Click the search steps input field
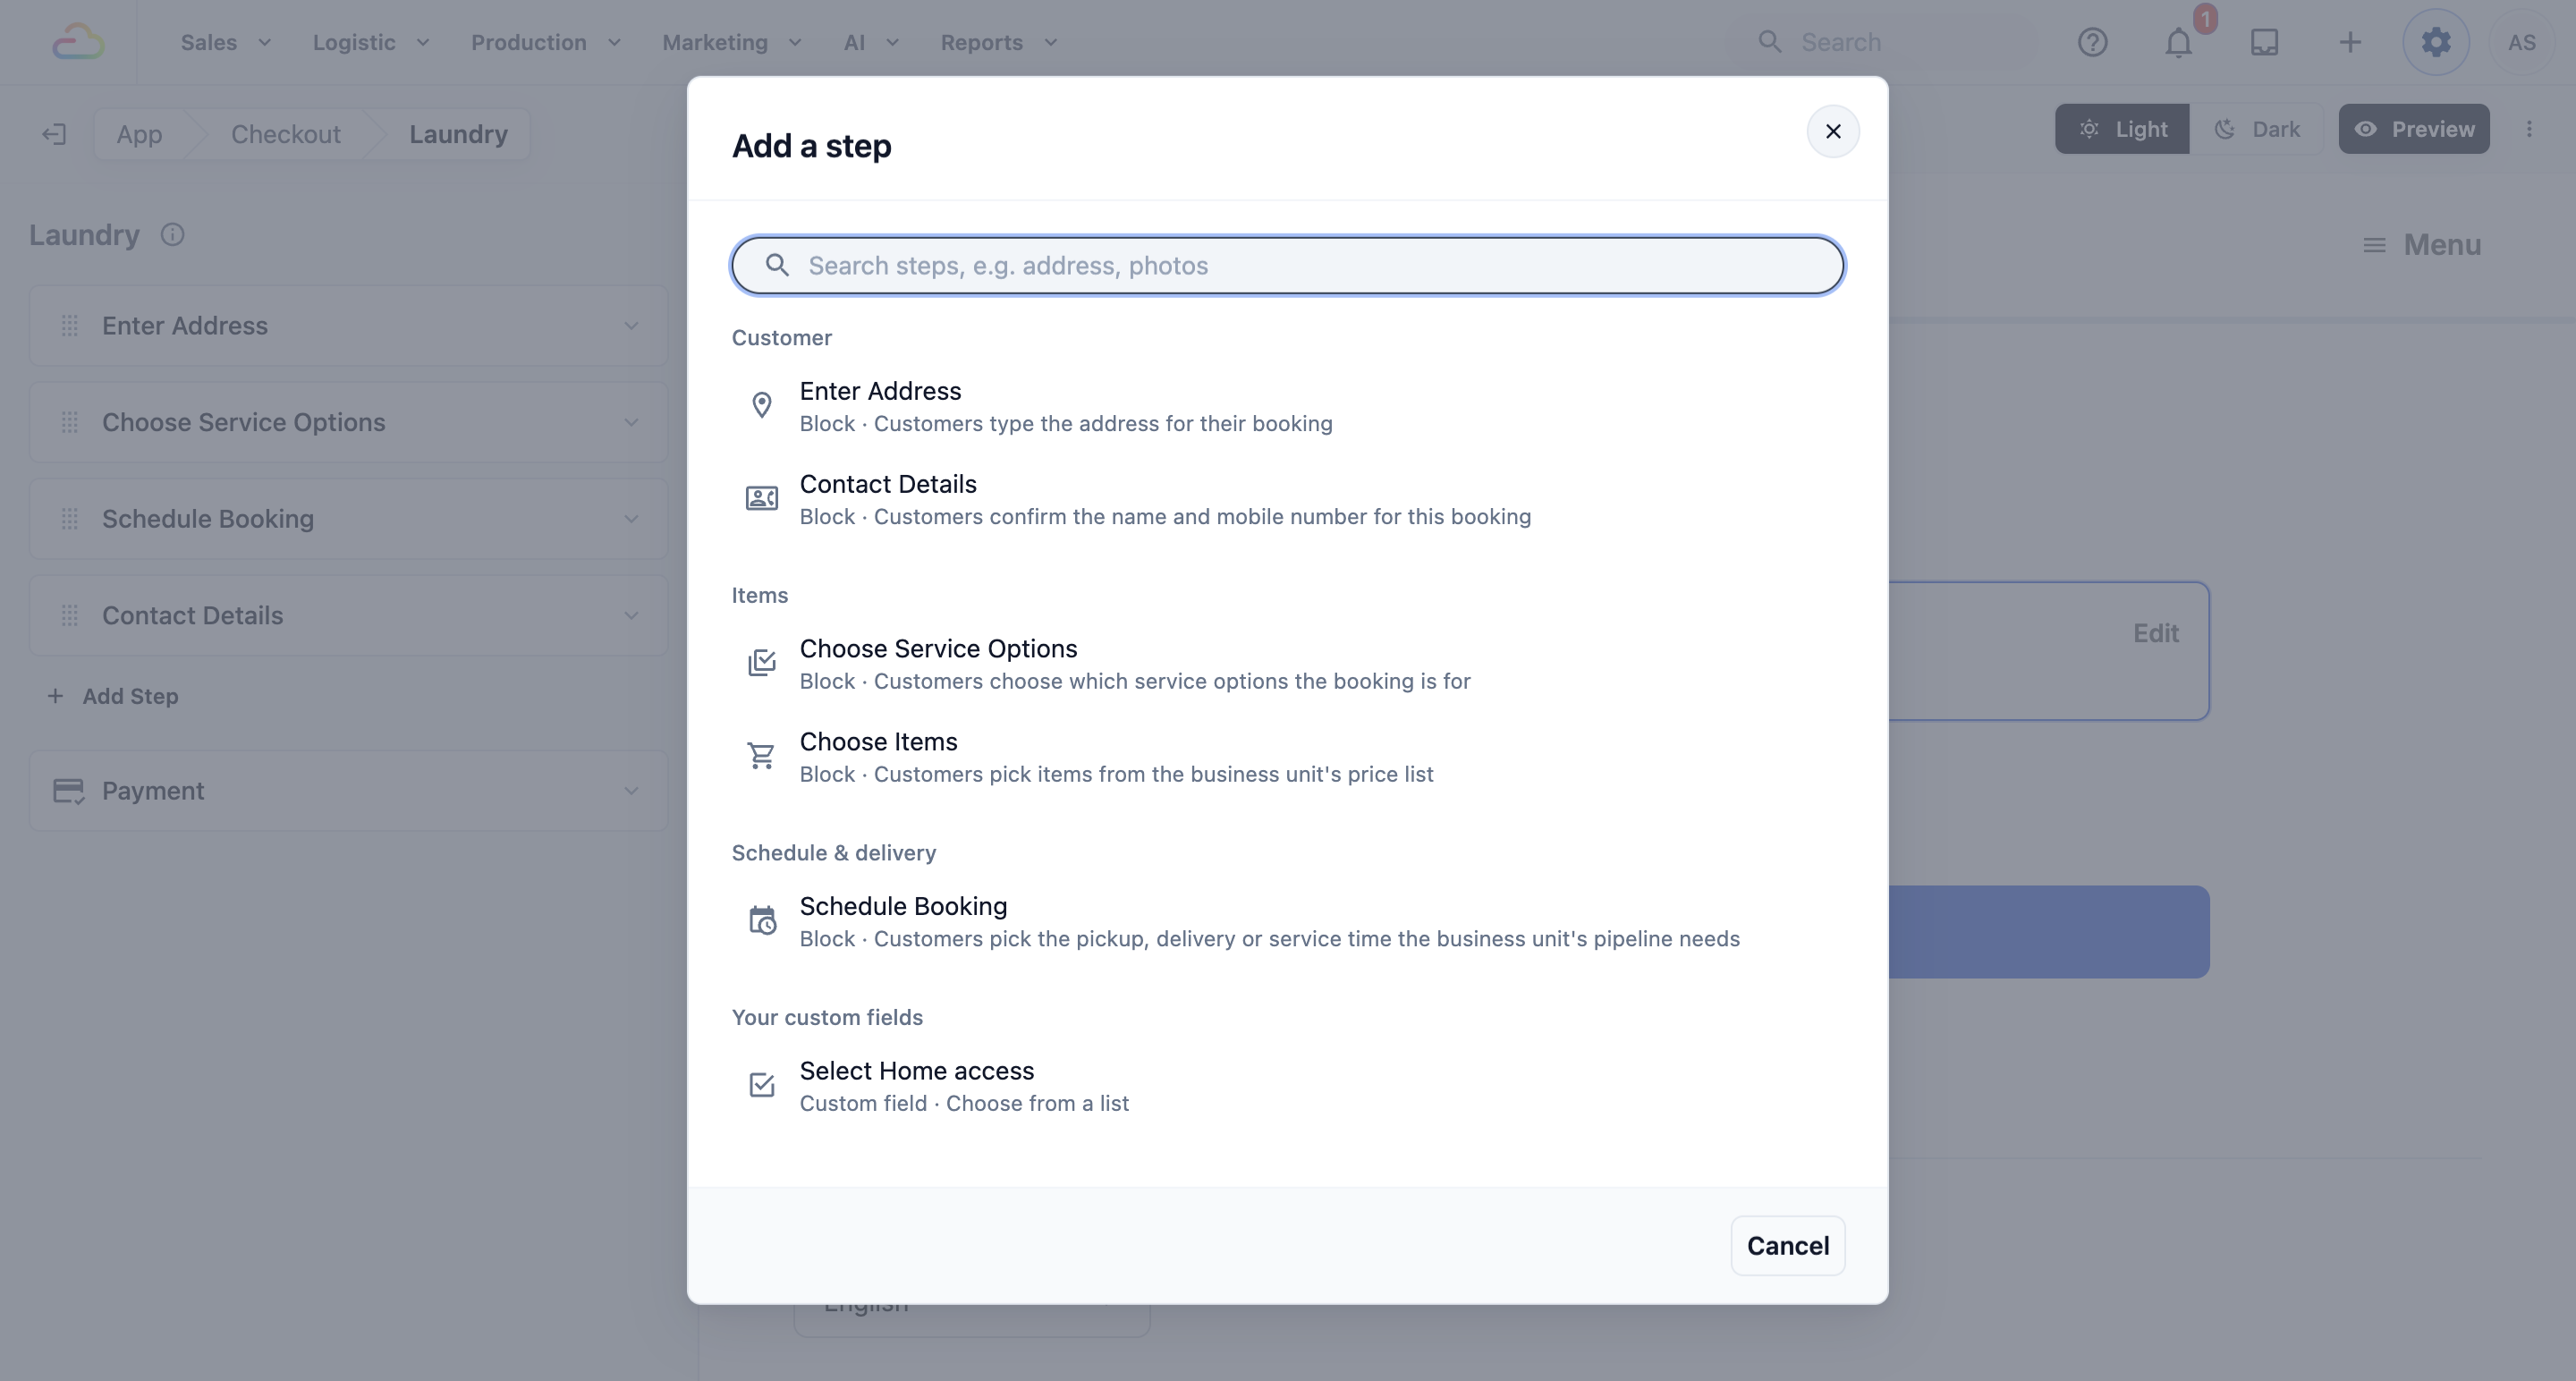Screen dimensions: 2576x1381 click(1287, 265)
